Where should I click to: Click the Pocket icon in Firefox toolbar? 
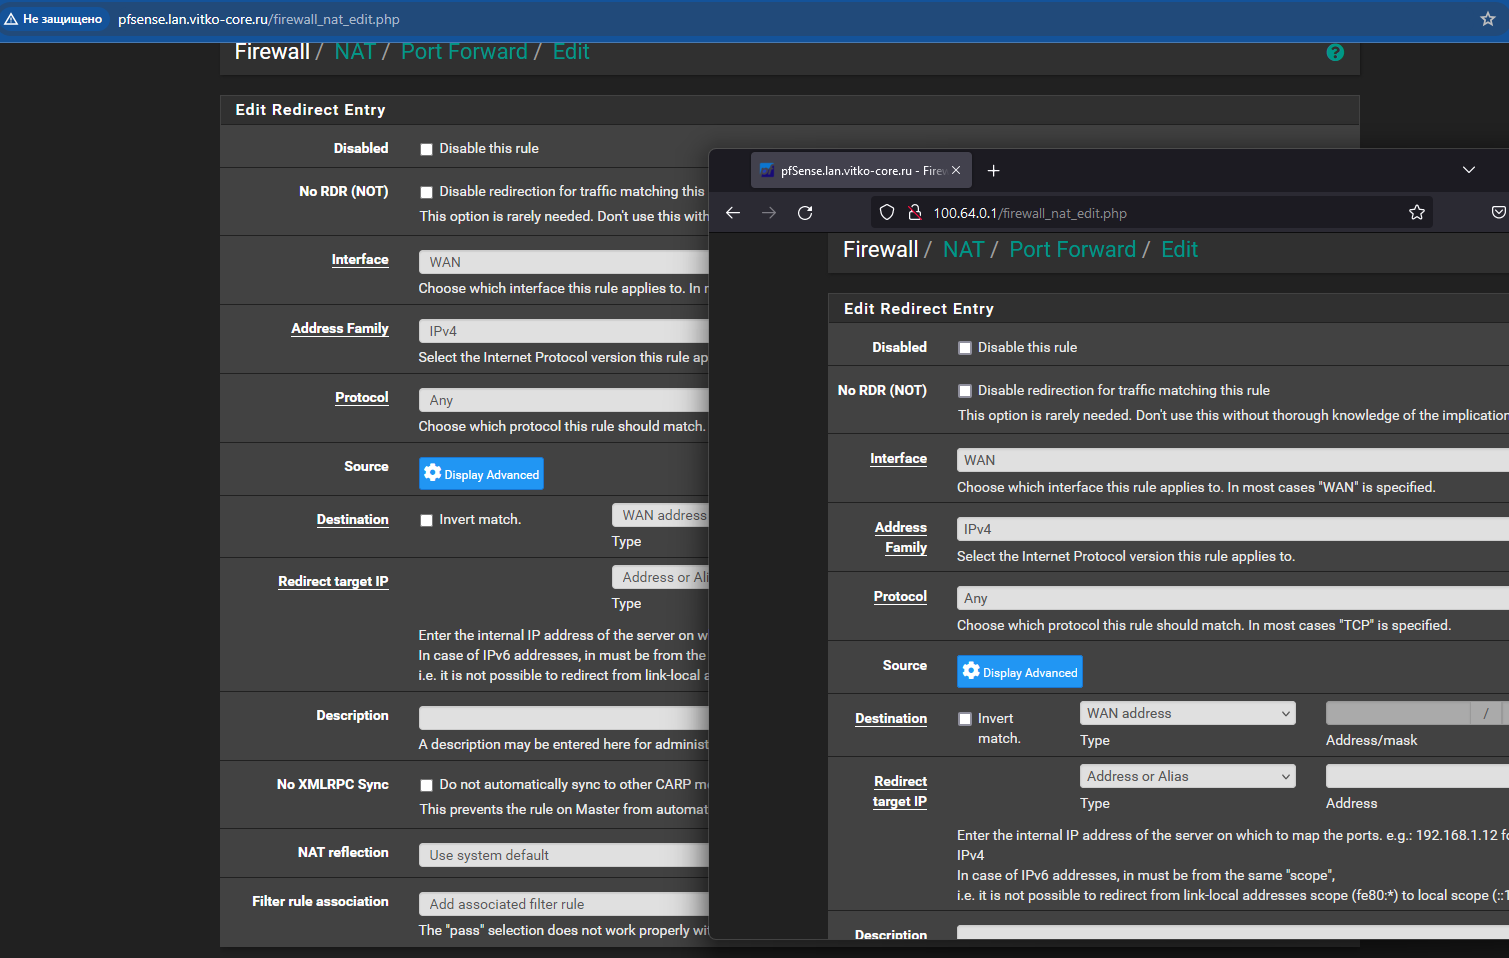coord(1497,213)
